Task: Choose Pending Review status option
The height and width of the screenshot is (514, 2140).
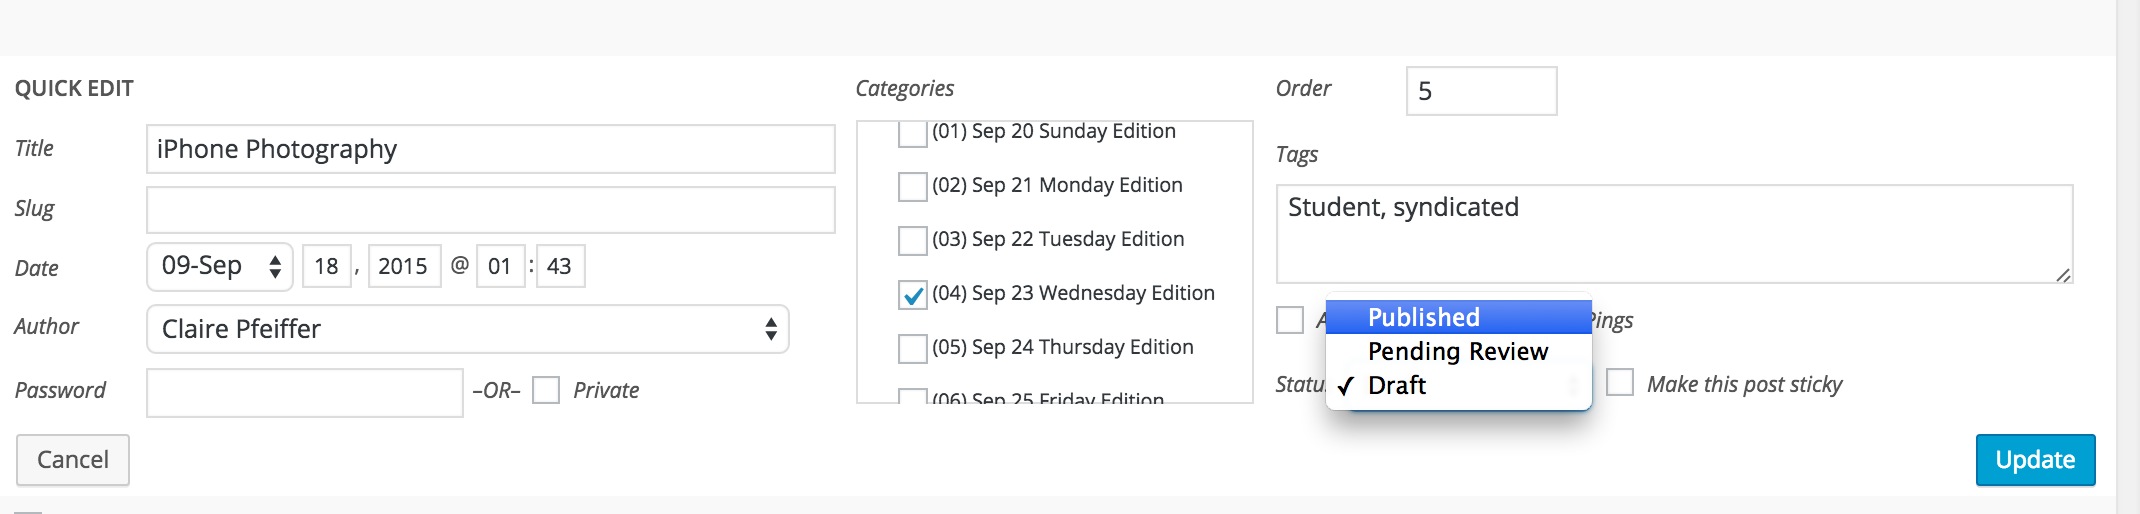Action: (1457, 352)
